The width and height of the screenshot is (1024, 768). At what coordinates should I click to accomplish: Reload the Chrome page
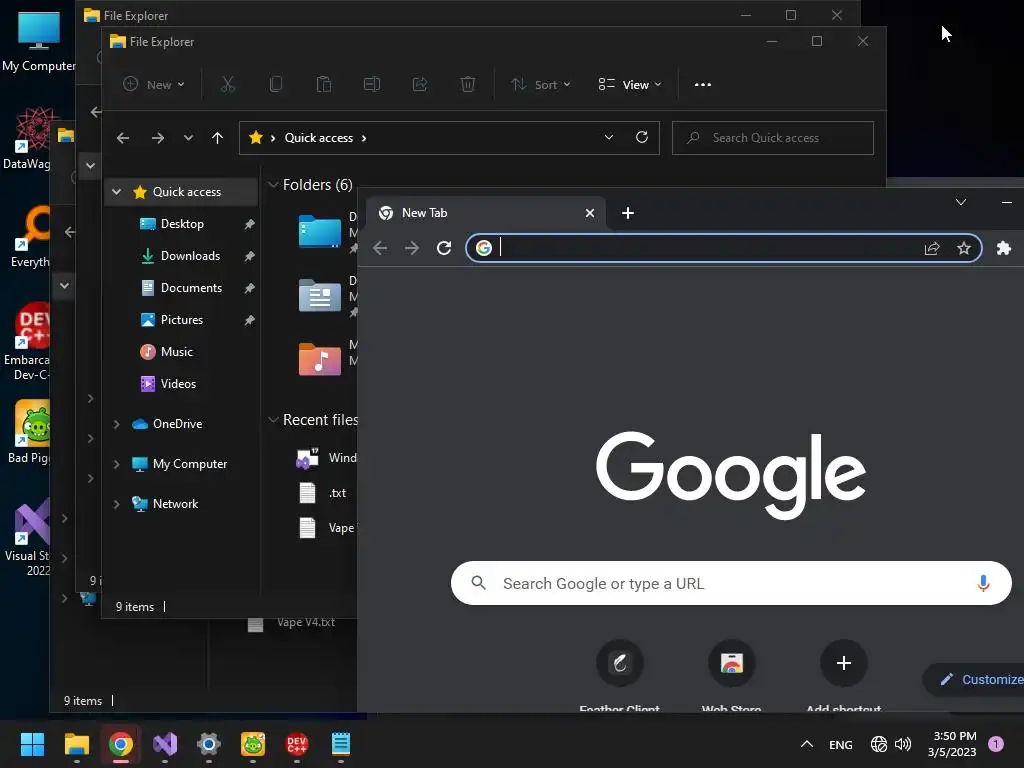coord(444,248)
